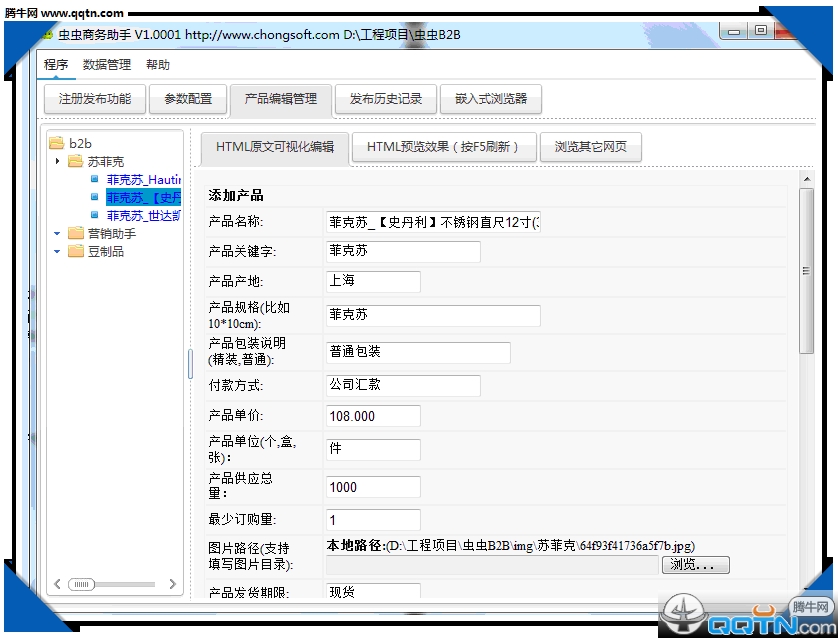The width and height of the screenshot is (838, 638).
Task: Click the 豆制品 folder icon
Action: (75, 251)
